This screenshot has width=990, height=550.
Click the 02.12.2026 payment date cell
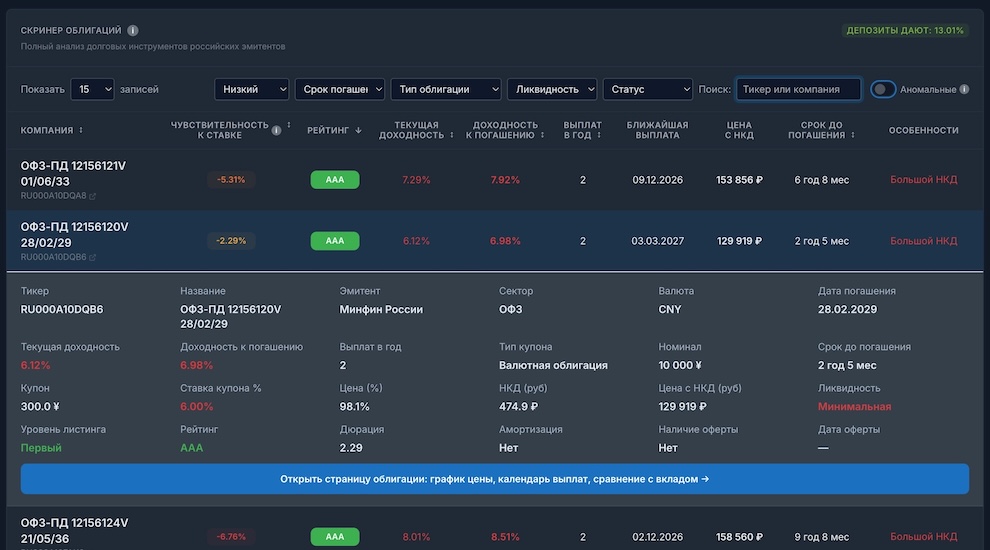[657, 537]
